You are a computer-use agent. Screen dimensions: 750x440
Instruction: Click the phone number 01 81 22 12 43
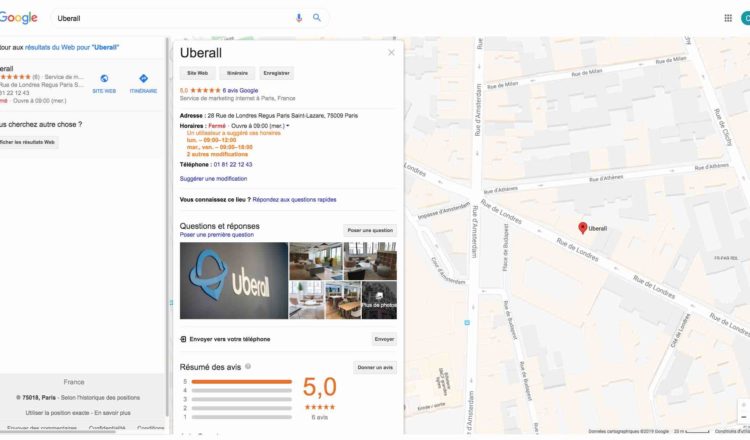[x=233, y=165]
